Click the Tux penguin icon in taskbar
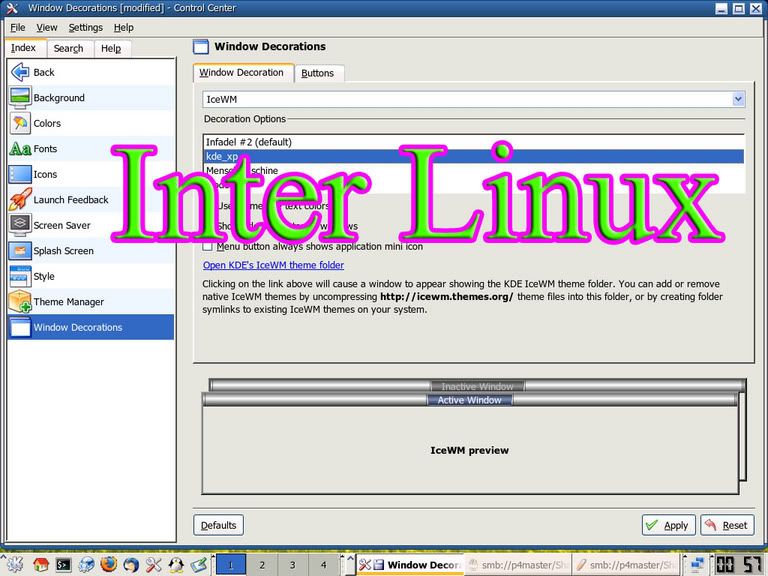This screenshot has height=576, width=768. pyautogui.click(x=176, y=565)
